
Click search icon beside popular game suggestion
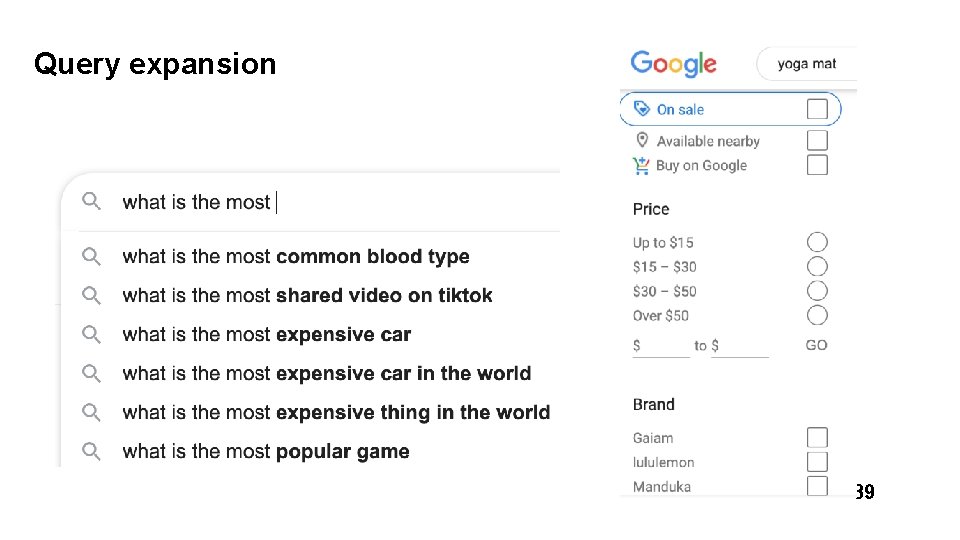(x=91, y=451)
